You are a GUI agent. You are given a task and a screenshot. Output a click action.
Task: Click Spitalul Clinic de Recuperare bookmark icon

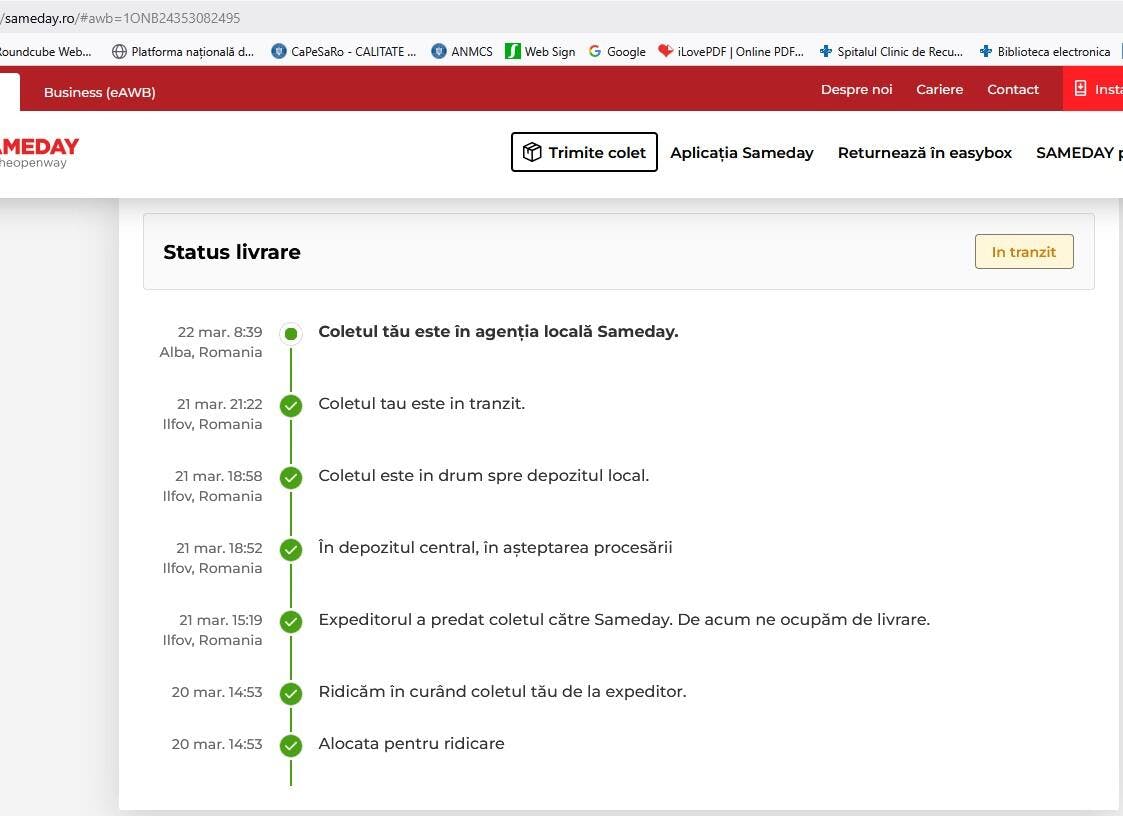(826, 51)
